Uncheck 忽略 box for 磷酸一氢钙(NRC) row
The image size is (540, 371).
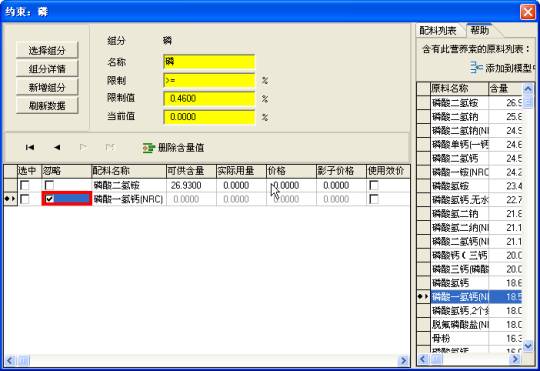coord(50,199)
